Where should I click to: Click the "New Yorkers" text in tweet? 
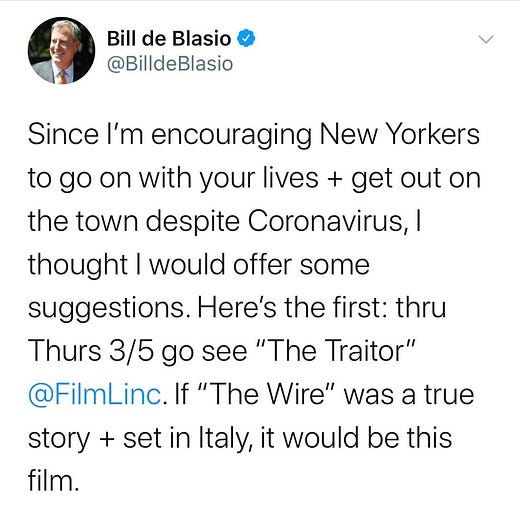click(x=400, y=134)
